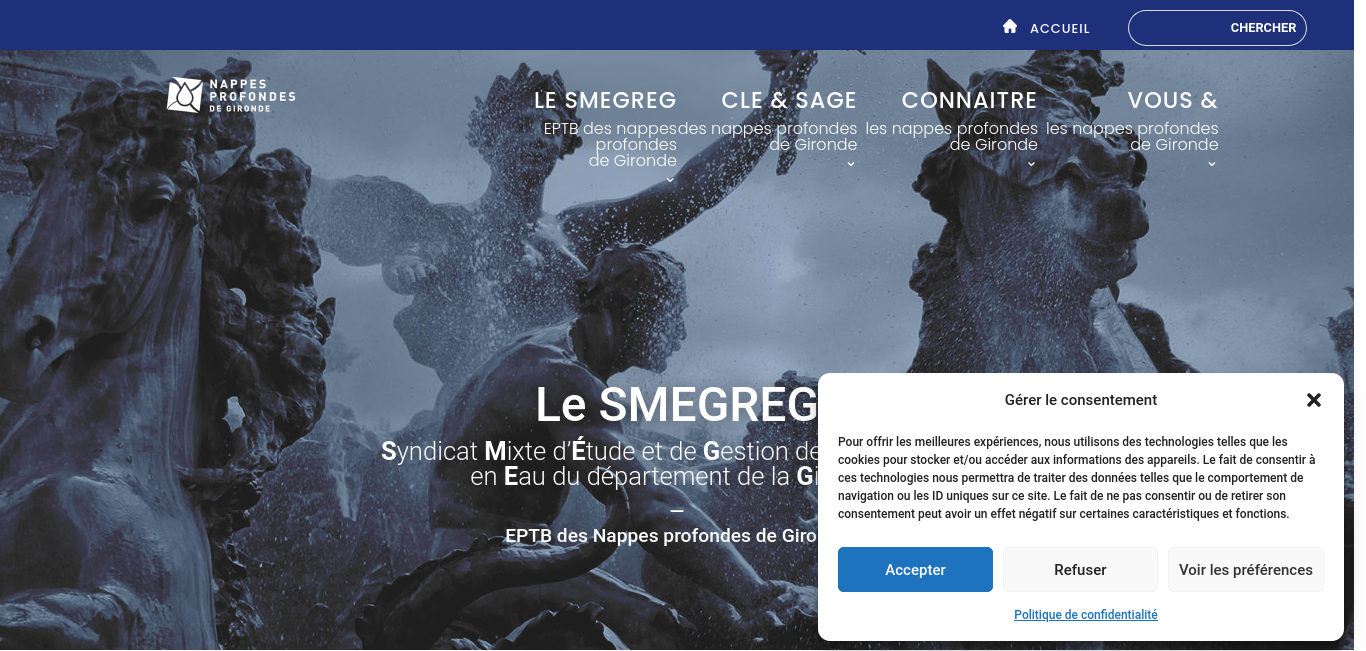The height and width of the screenshot is (651, 1366).
Task: Open the VOUS & menu
Action: click(1172, 100)
